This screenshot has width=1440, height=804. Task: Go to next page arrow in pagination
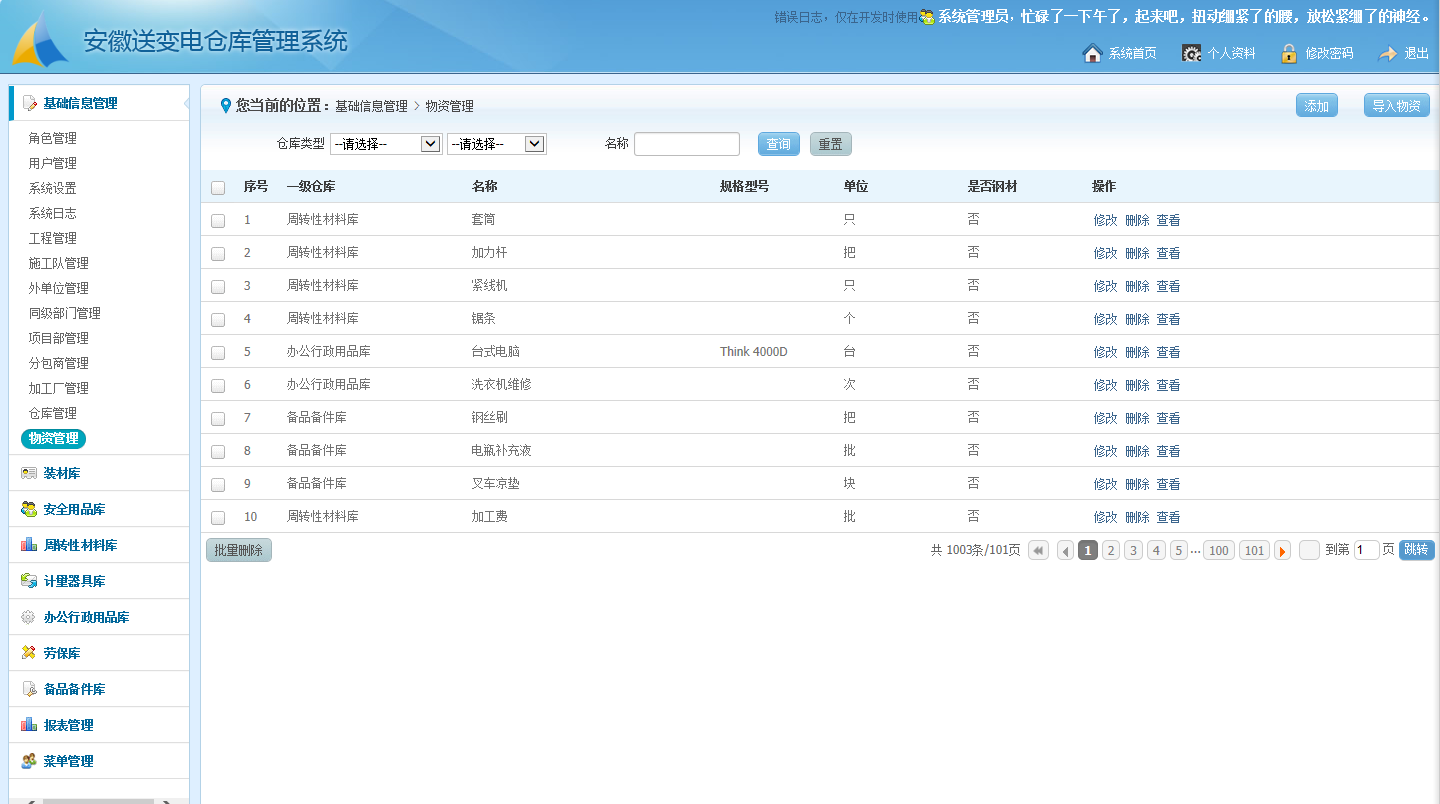click(1282, 550)
